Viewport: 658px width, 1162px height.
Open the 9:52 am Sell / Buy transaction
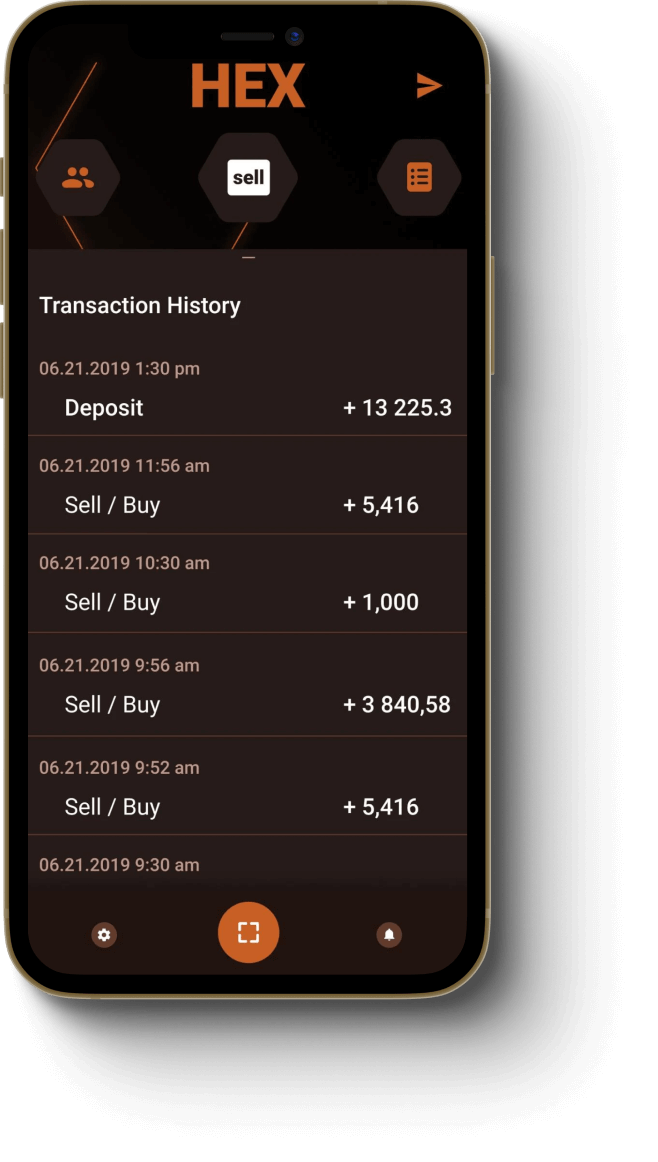click(x=247, y=786)
